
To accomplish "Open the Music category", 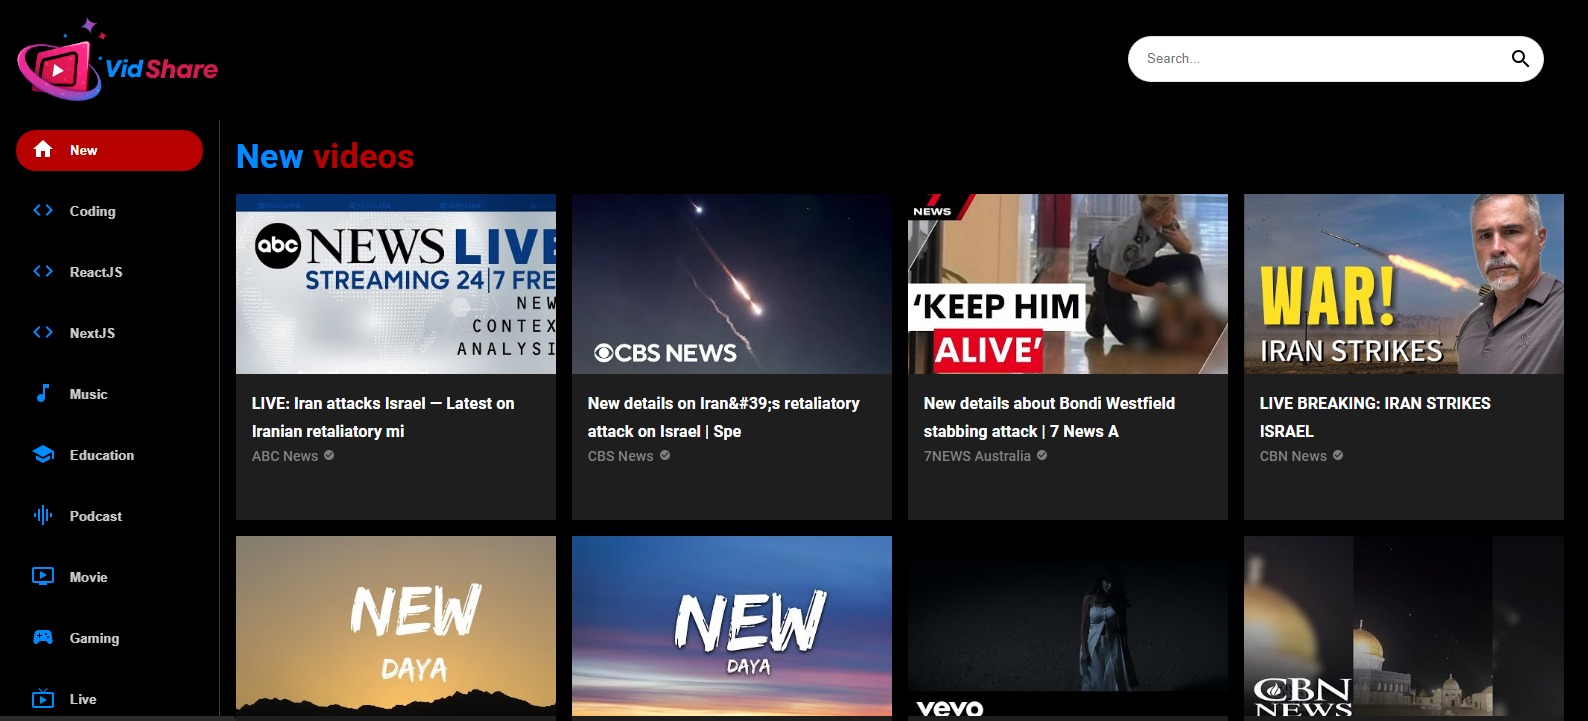I will (x=109, y=394).
